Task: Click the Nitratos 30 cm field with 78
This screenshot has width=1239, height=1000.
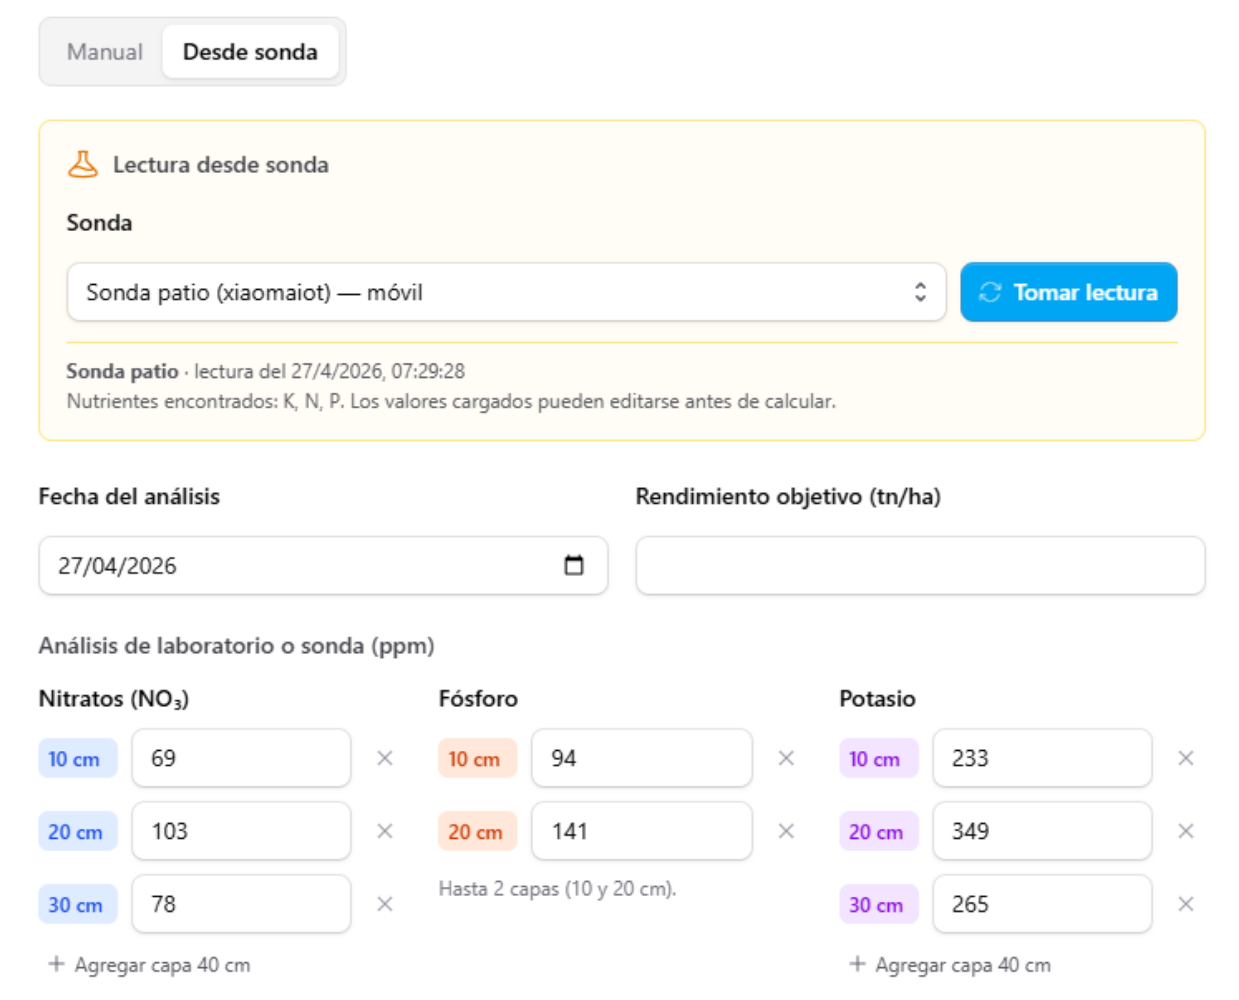Action: 241,904
